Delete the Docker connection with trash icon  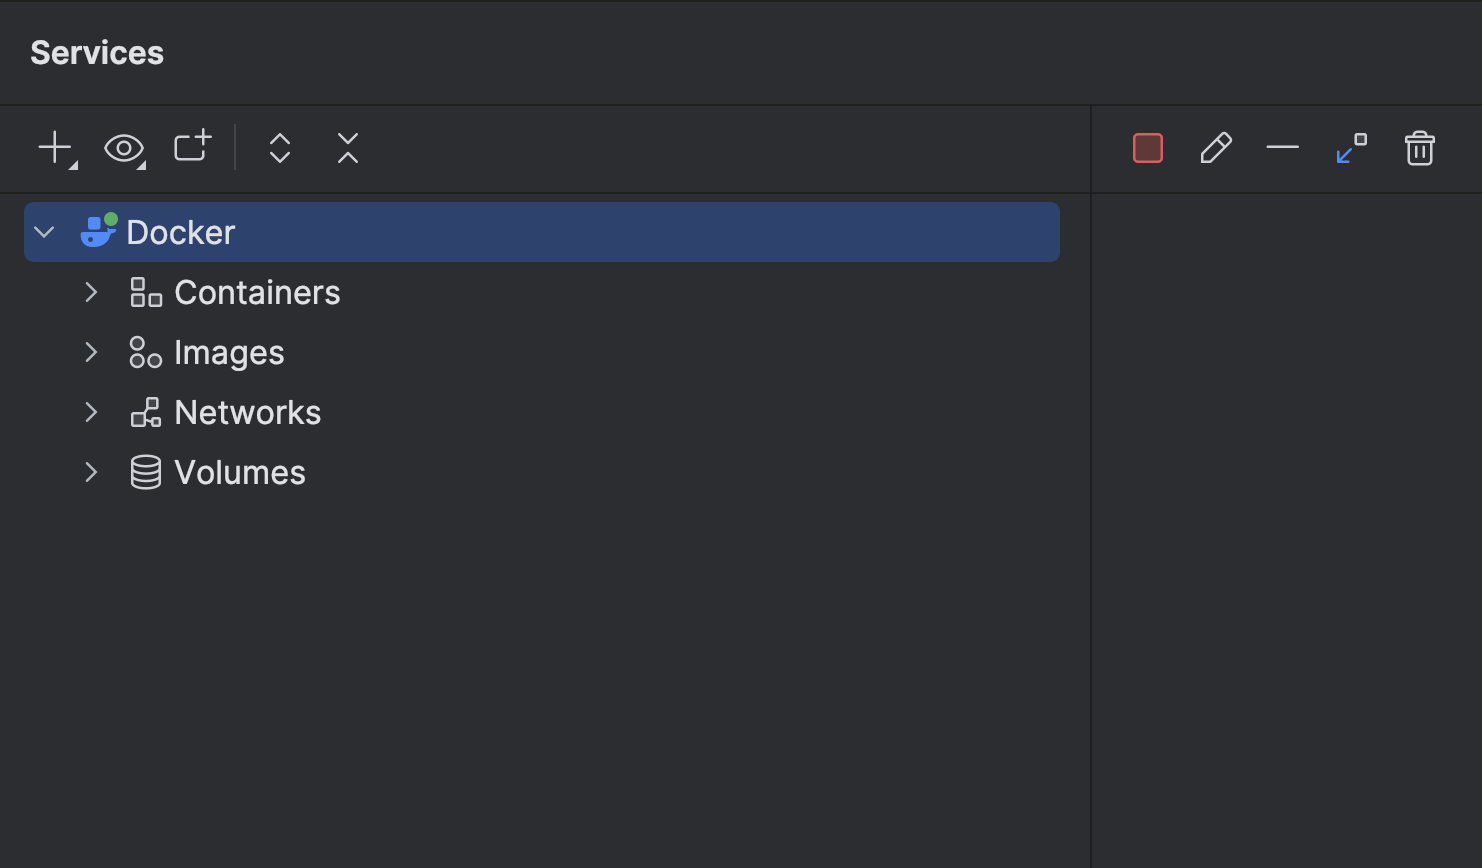point(1420,148)
